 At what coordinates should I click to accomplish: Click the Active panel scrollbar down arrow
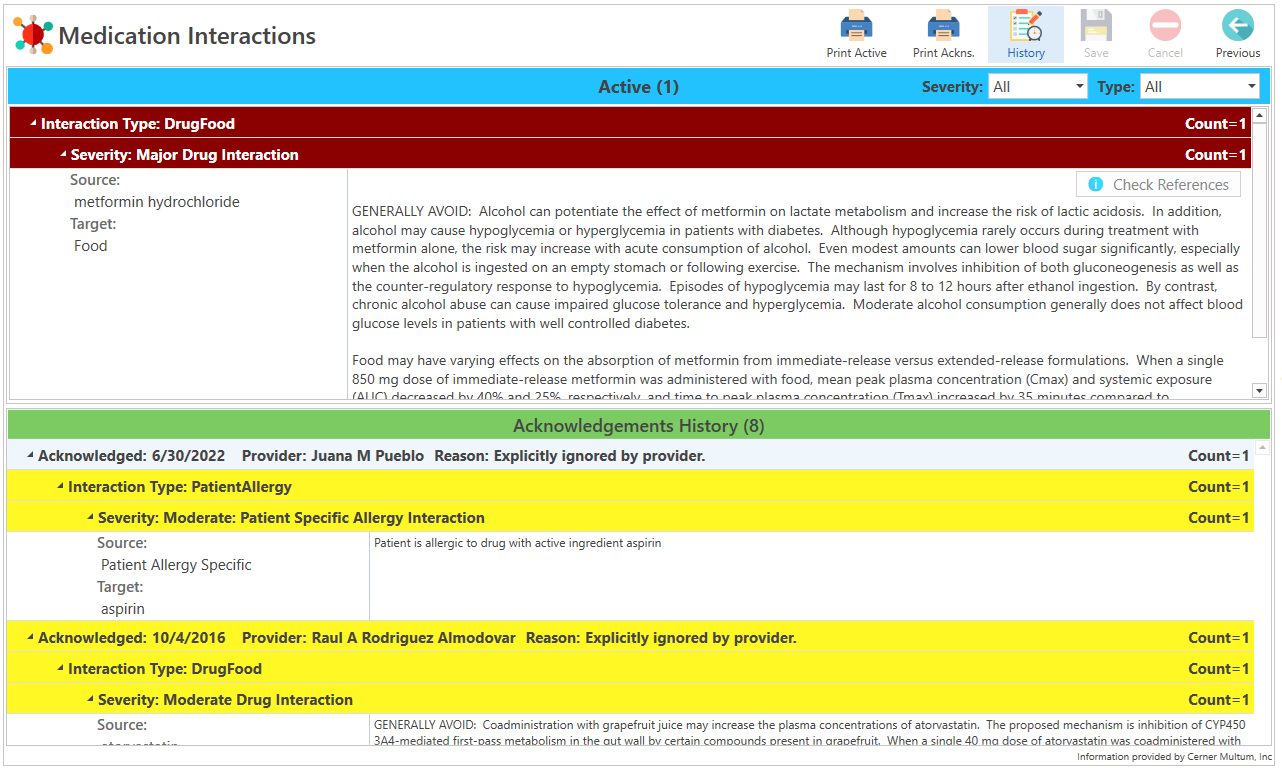[x=1260, y=391]
